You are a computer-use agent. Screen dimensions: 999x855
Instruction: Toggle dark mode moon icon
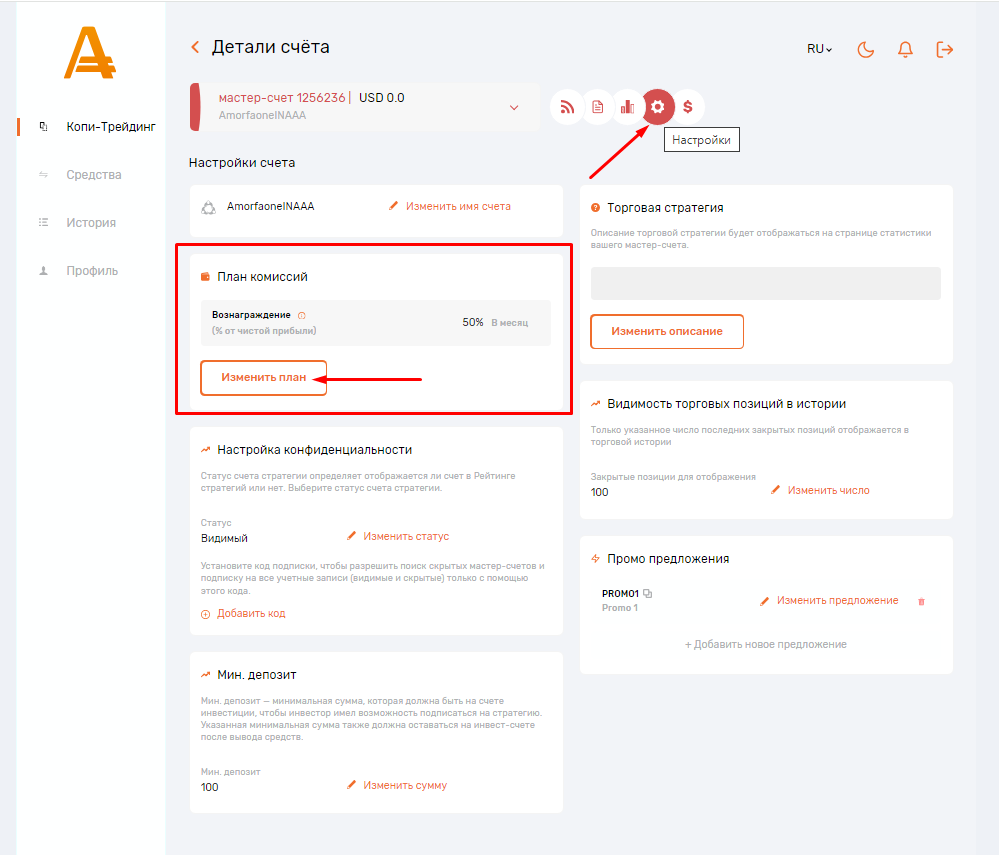click(866, 49)
